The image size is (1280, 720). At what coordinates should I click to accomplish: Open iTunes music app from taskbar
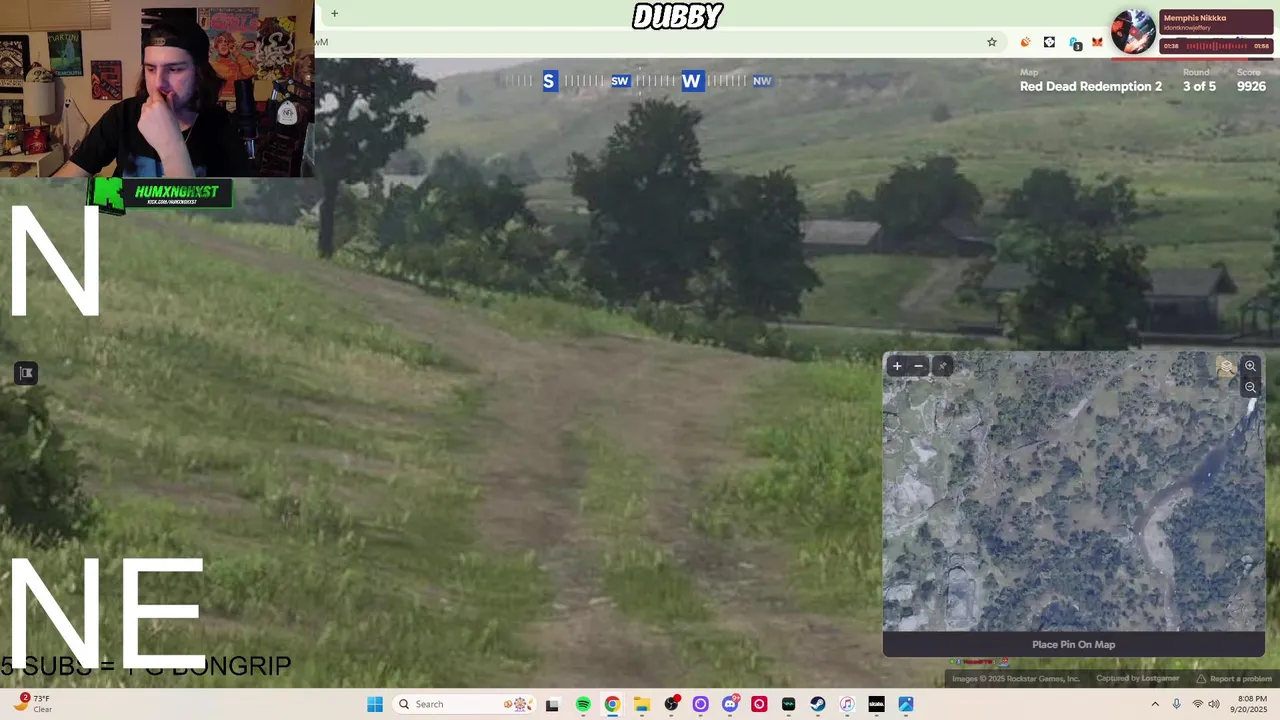point(847,704)
